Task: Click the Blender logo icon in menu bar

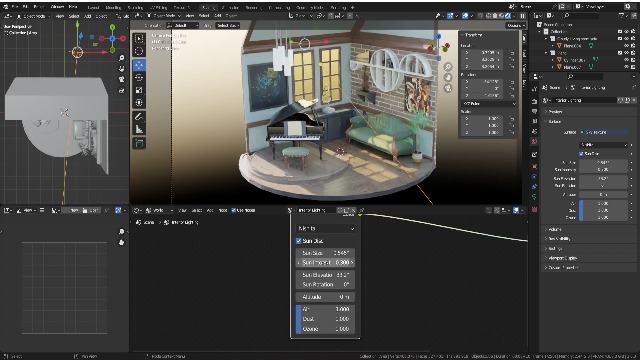Action: [x=6, y=7]
